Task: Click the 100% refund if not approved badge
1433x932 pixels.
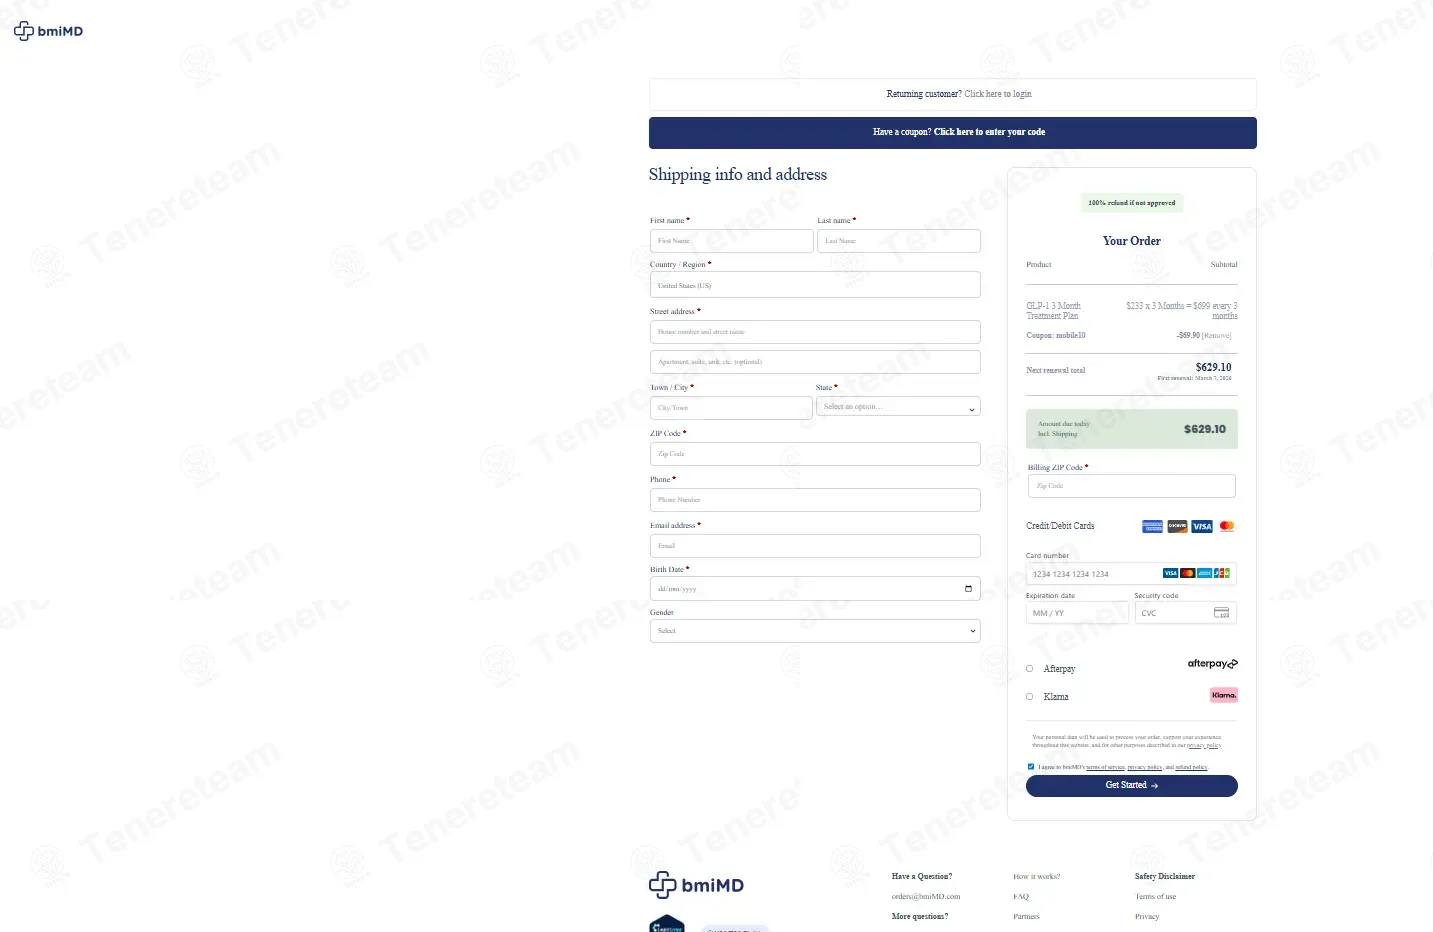Action: [1132, 203]
